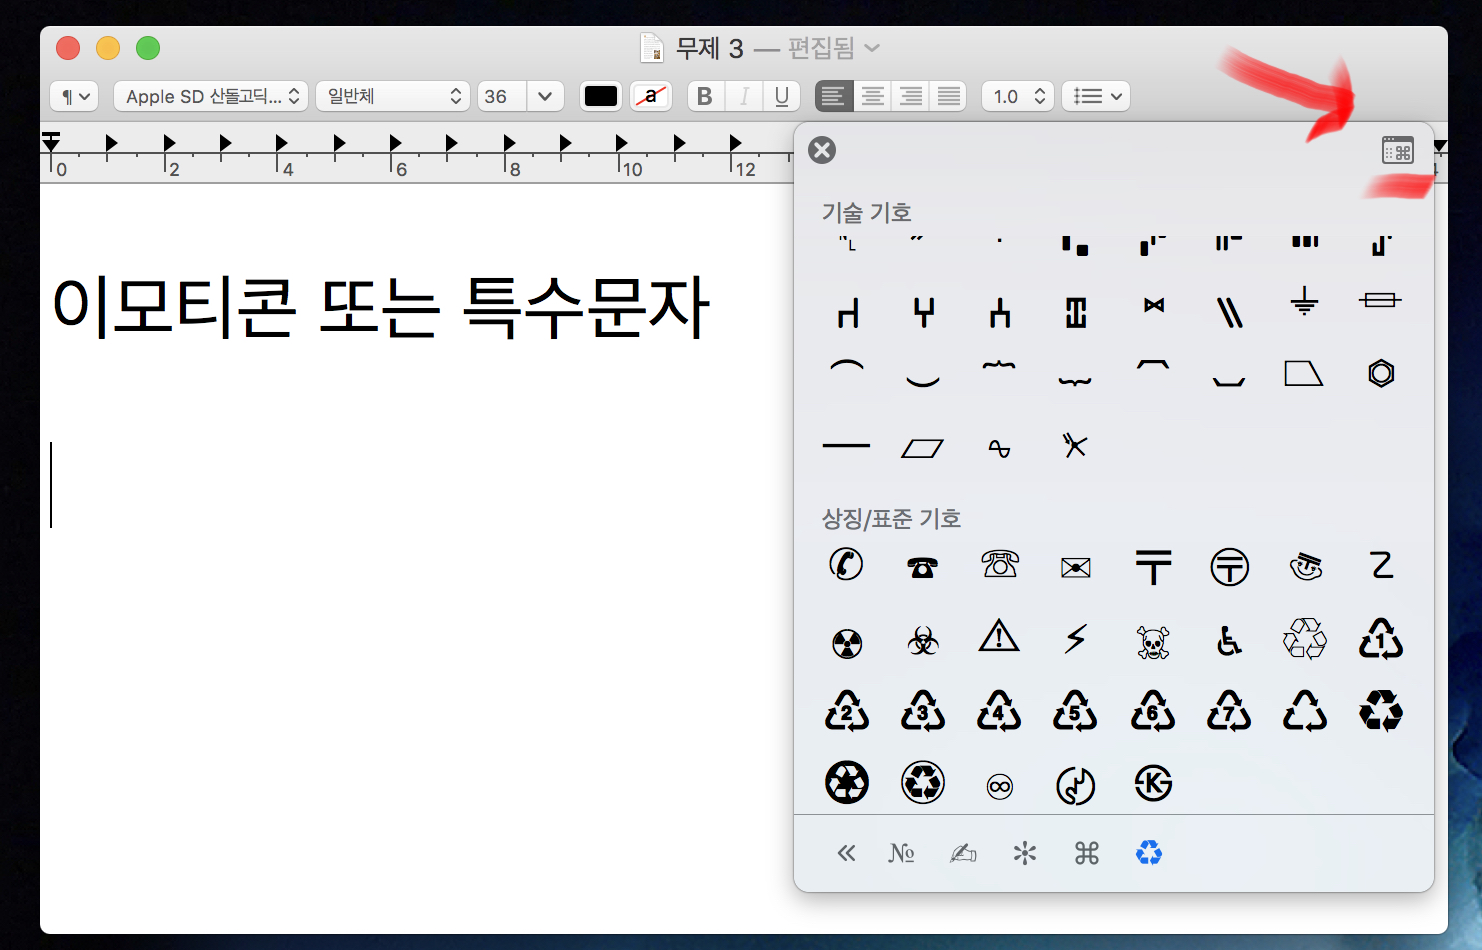Viewport: 1482px width, 950px height.
Task: Insert the biohazard sign symbol
Action: (x=922, y=641)
